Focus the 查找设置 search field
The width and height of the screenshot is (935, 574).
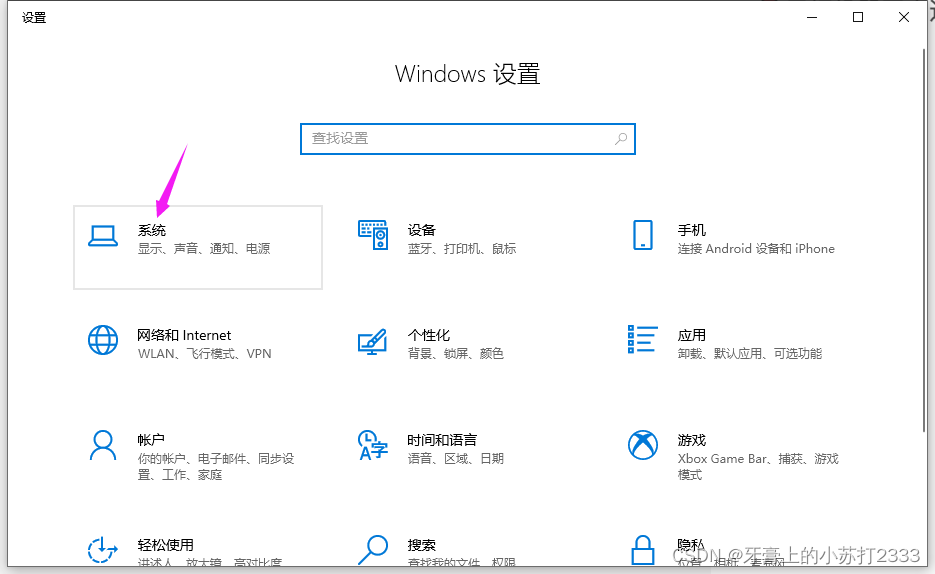468,139
